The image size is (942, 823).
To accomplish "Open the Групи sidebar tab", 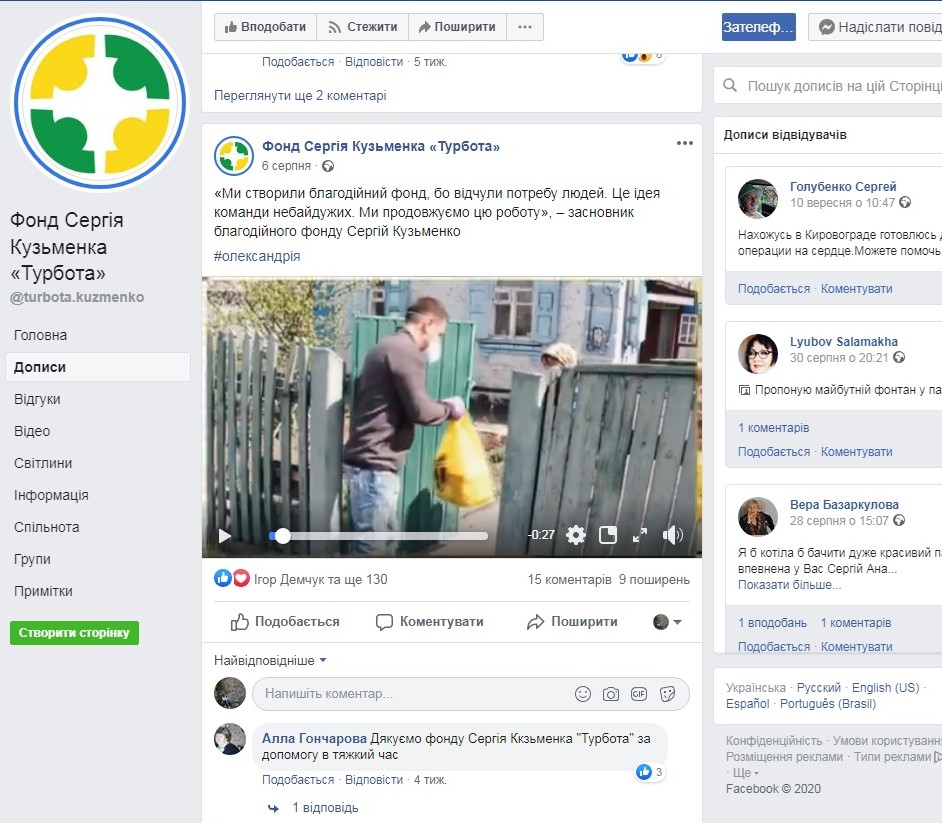I will (32, 559).
